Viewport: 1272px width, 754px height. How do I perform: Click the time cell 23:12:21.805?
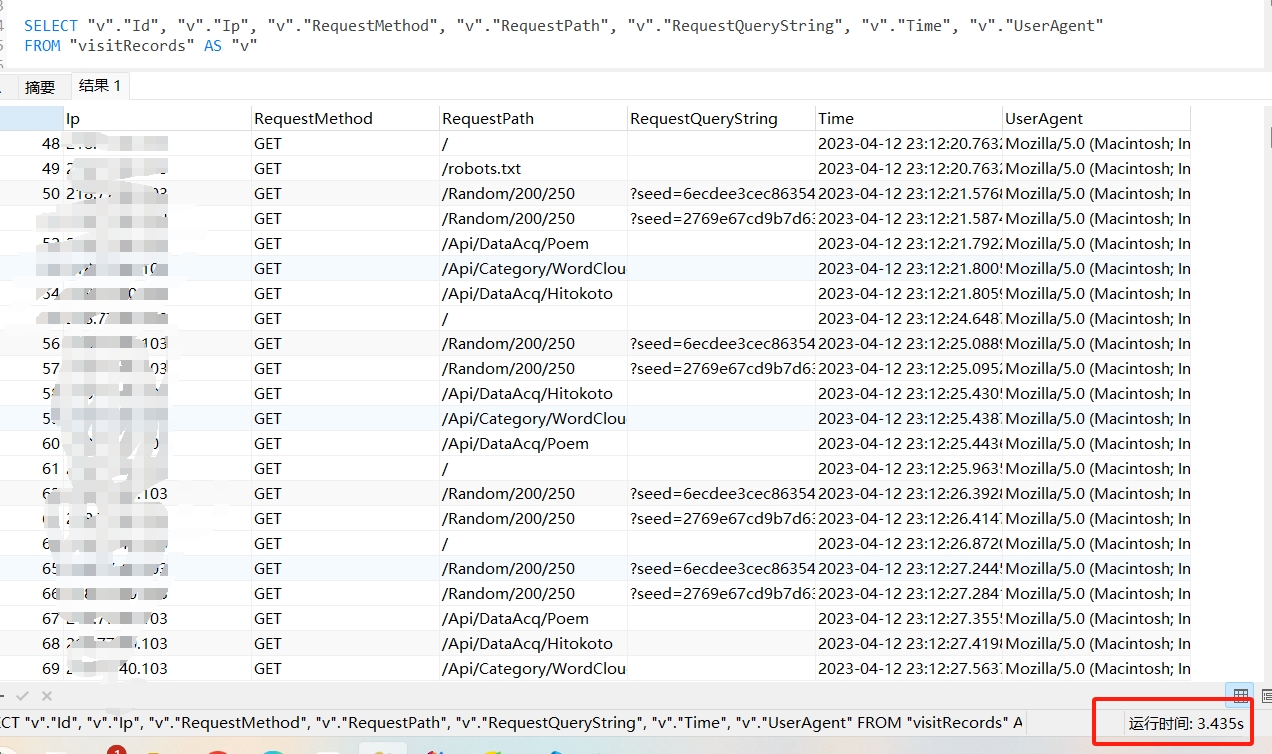click(909, 293)
